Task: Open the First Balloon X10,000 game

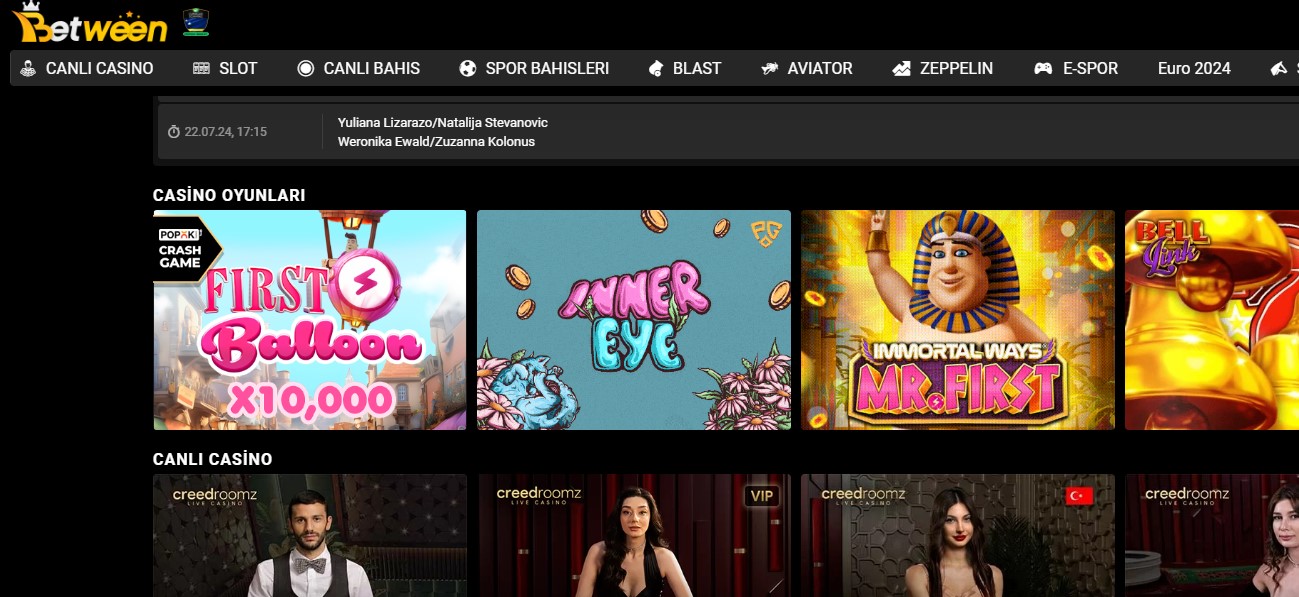Action: click(310, 320)
